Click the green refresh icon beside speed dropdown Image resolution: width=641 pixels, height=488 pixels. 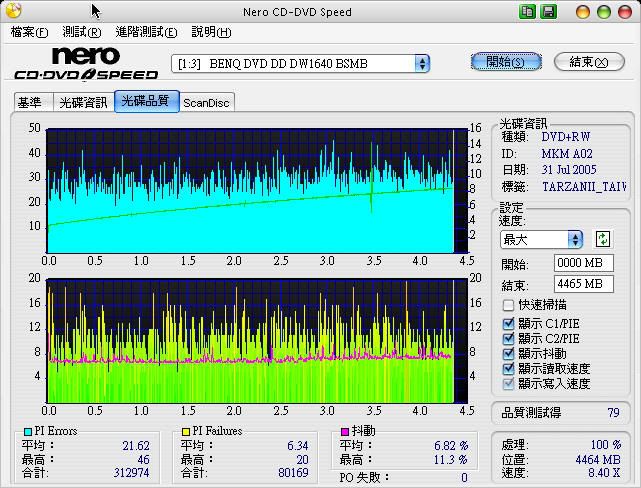click(603, 239)
